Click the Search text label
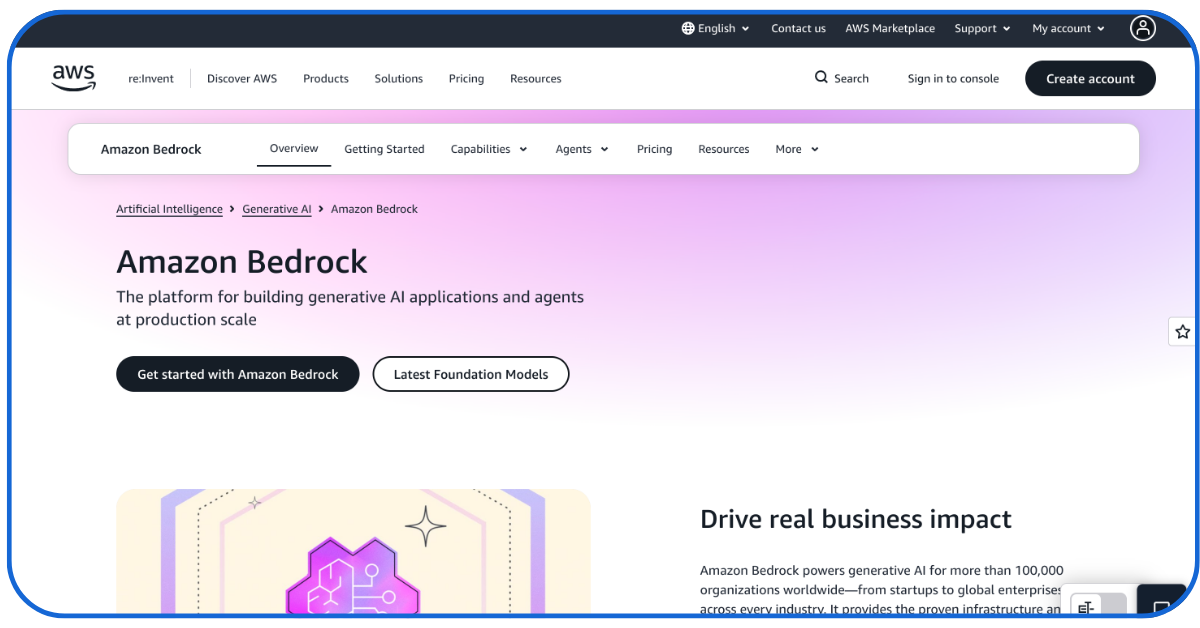Screen dimensions: 1200x628 click(851, 78)
